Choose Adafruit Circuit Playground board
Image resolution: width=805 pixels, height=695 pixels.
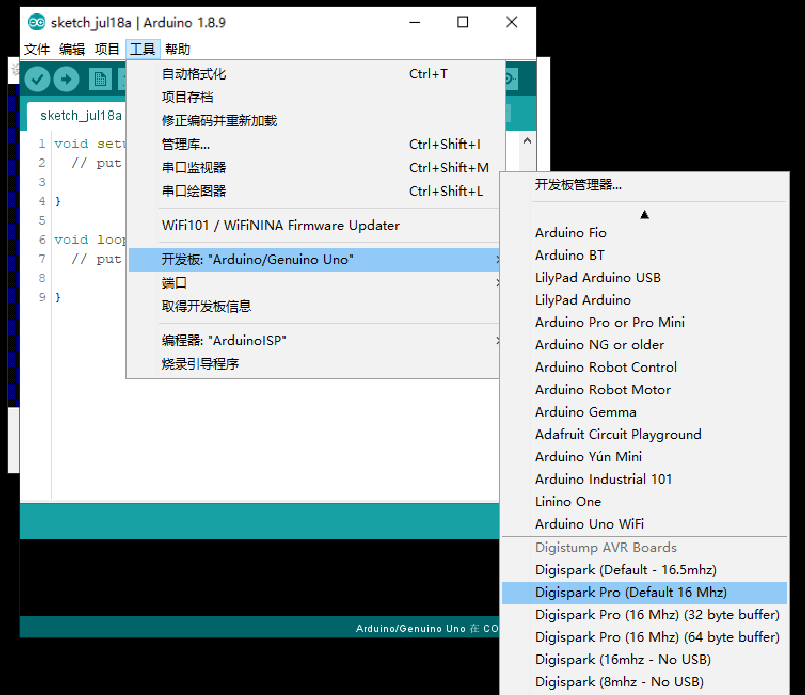(644, 435)
